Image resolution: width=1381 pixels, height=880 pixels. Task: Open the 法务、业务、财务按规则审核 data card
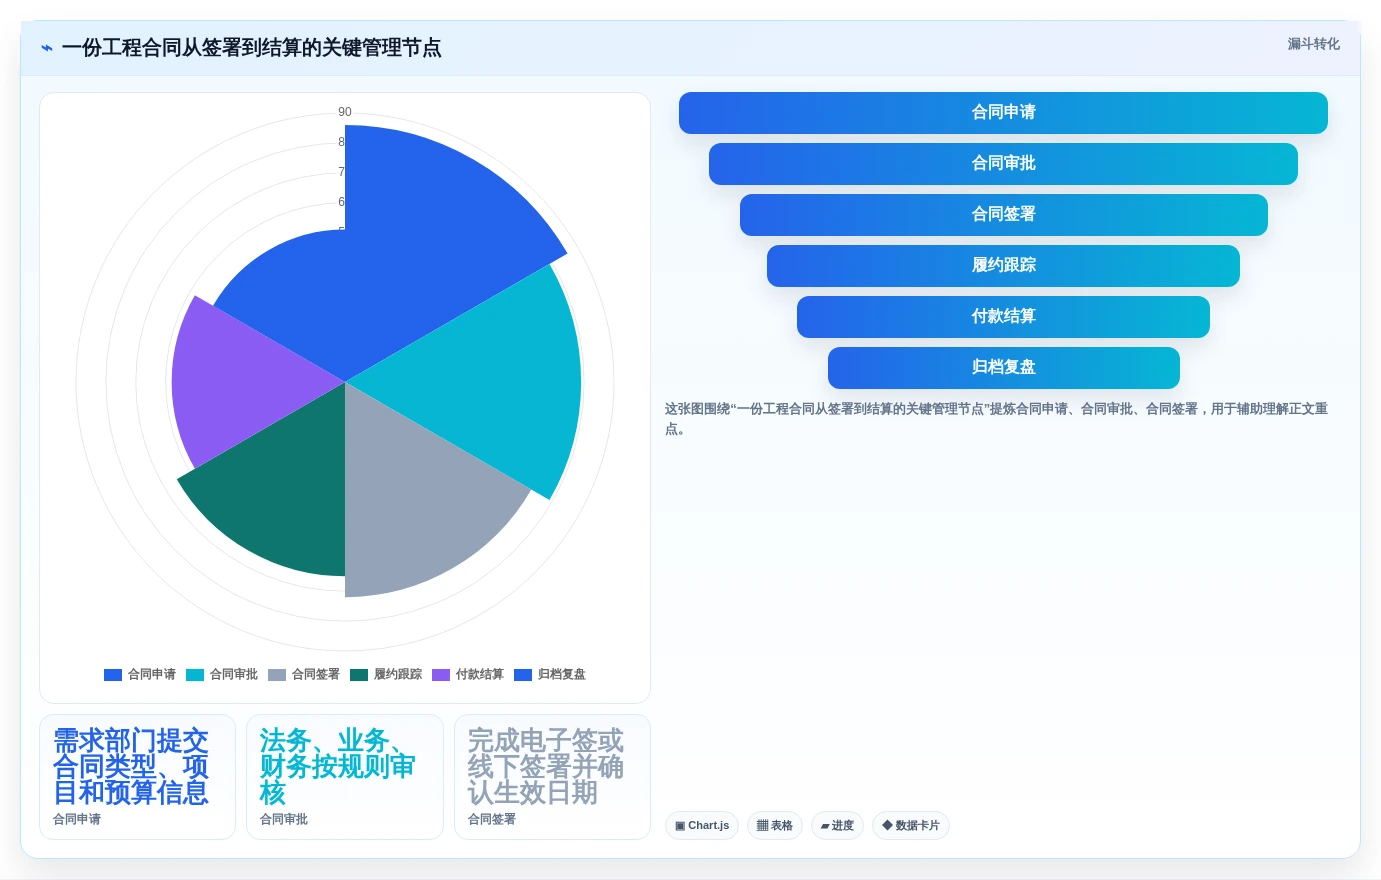tap(345, 777)
